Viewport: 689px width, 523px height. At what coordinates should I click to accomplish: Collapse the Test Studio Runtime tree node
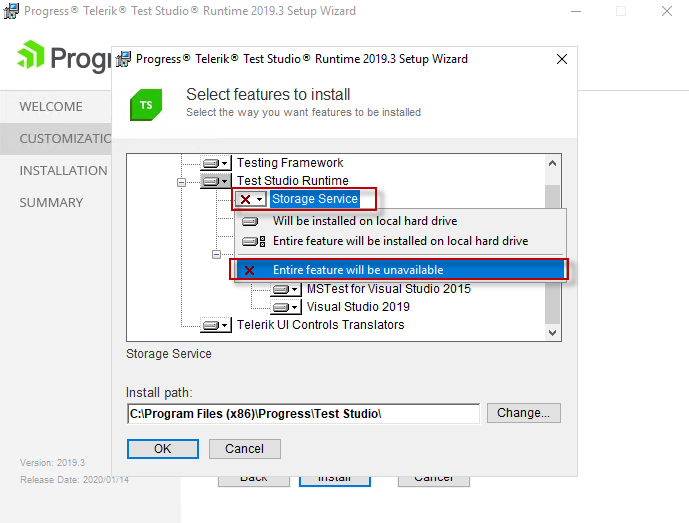[181, 182]
